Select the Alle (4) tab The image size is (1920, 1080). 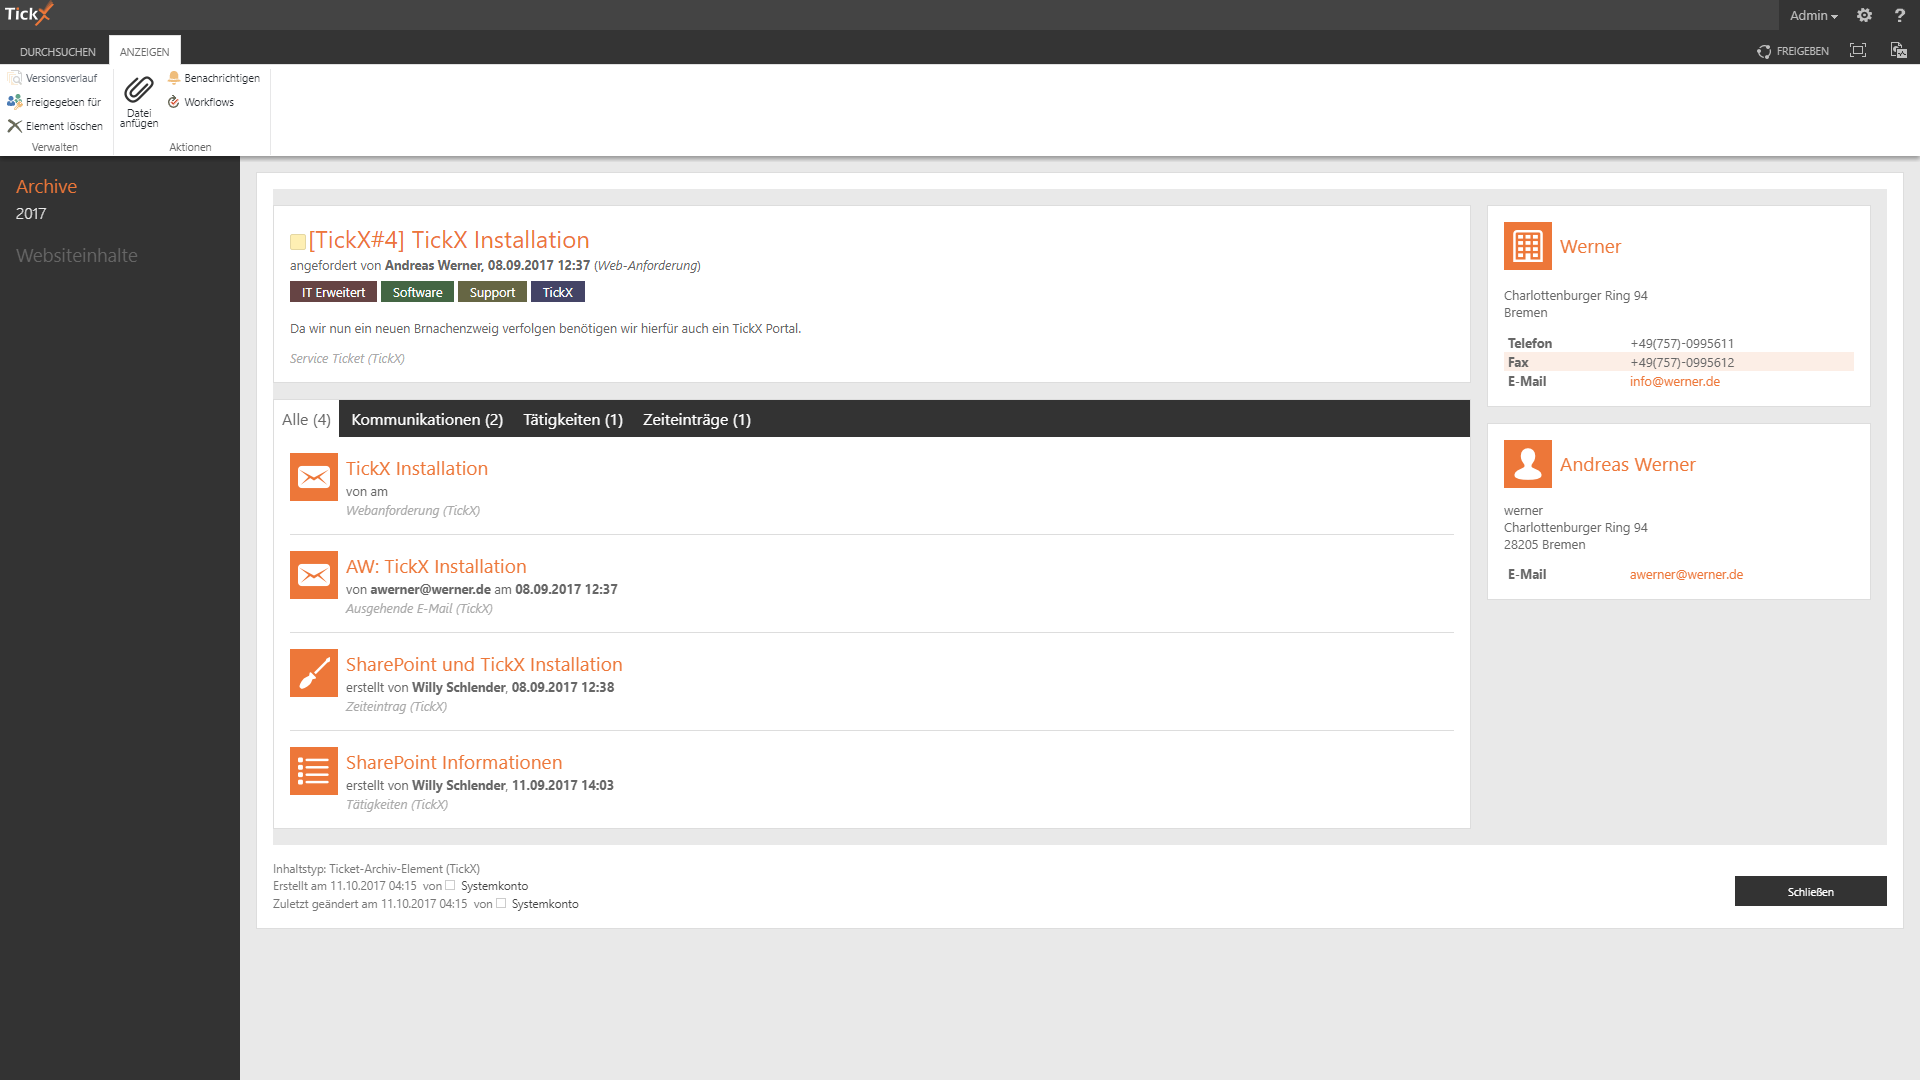(x=306, y=419)
